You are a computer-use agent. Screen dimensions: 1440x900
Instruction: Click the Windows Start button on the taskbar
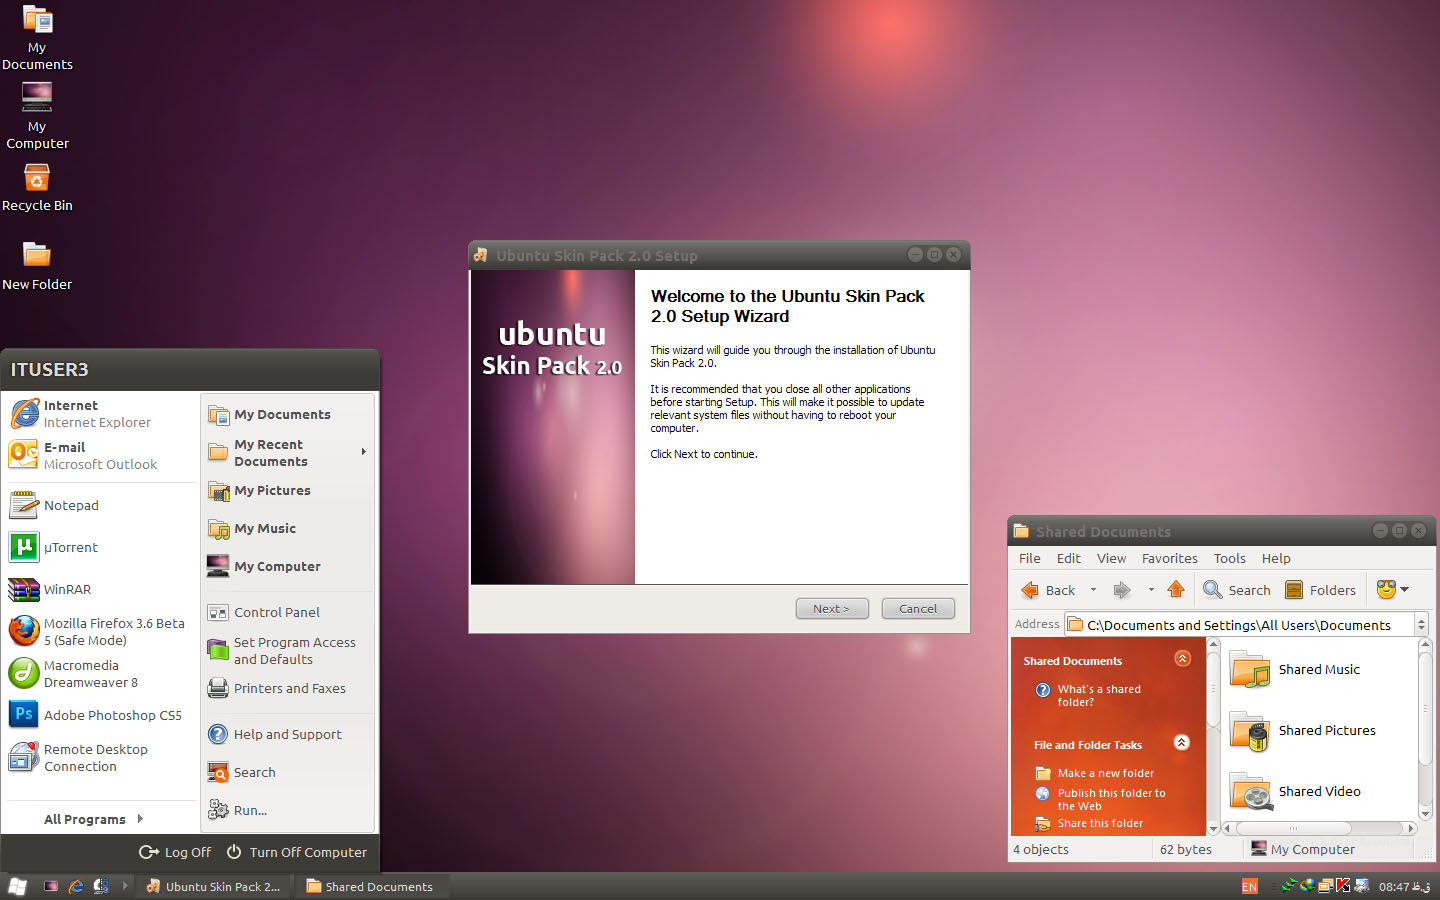17,886
